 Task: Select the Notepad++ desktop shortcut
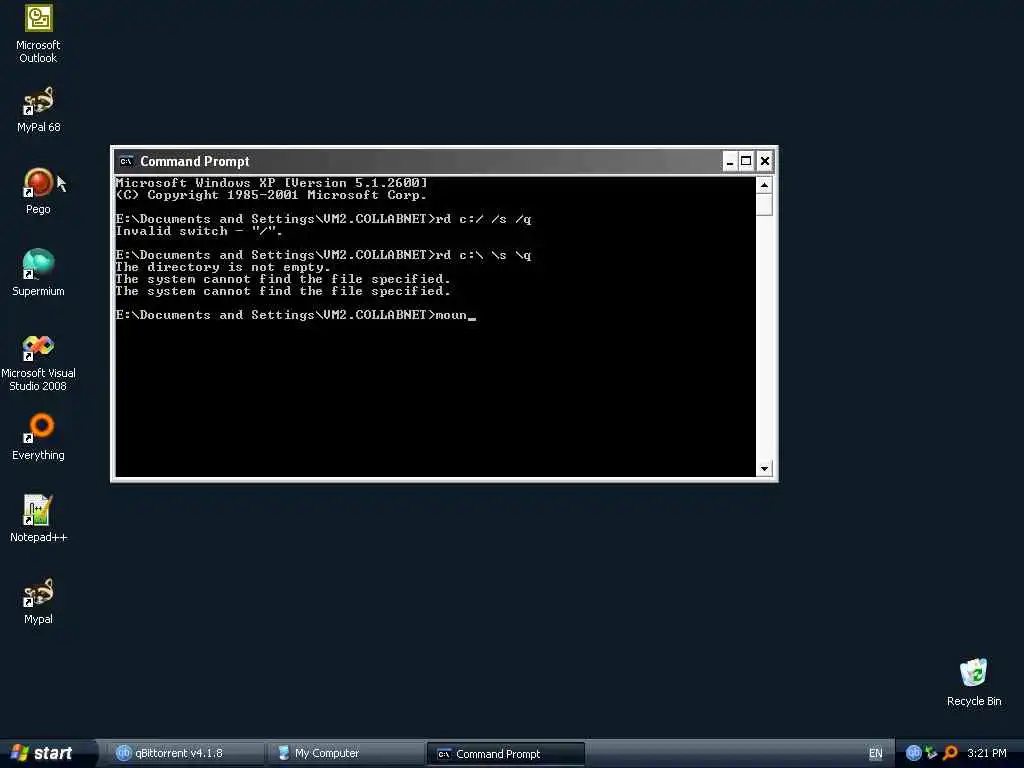coord(38,519)
